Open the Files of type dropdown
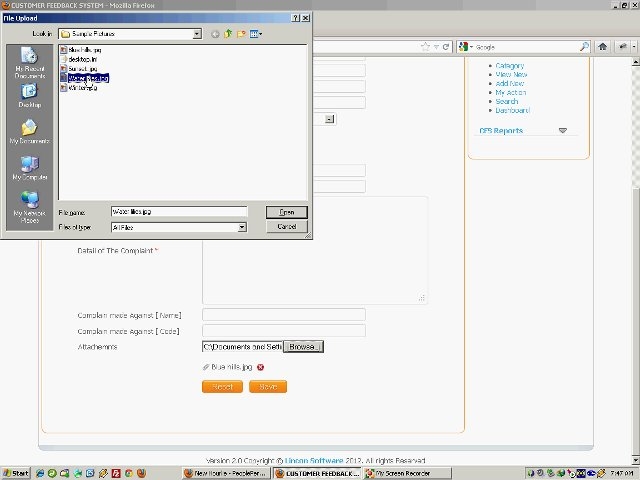640x480 pixels. 242,227
